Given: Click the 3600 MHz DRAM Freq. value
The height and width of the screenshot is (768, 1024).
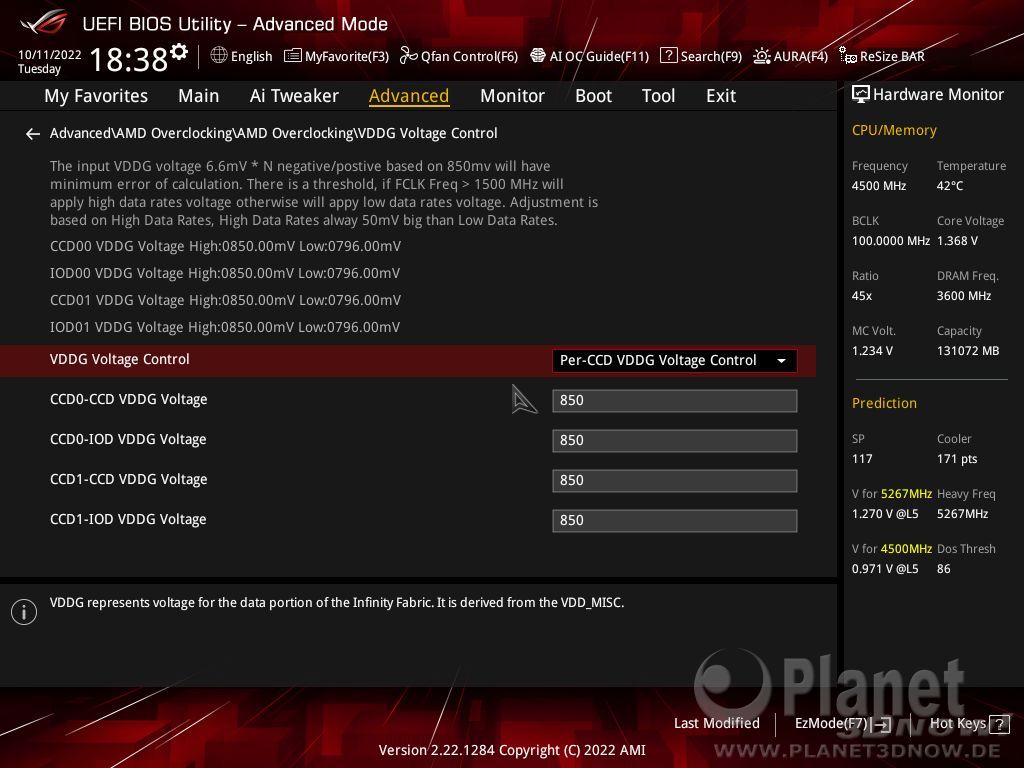Looking at the screenshot, I should [964, 296].
